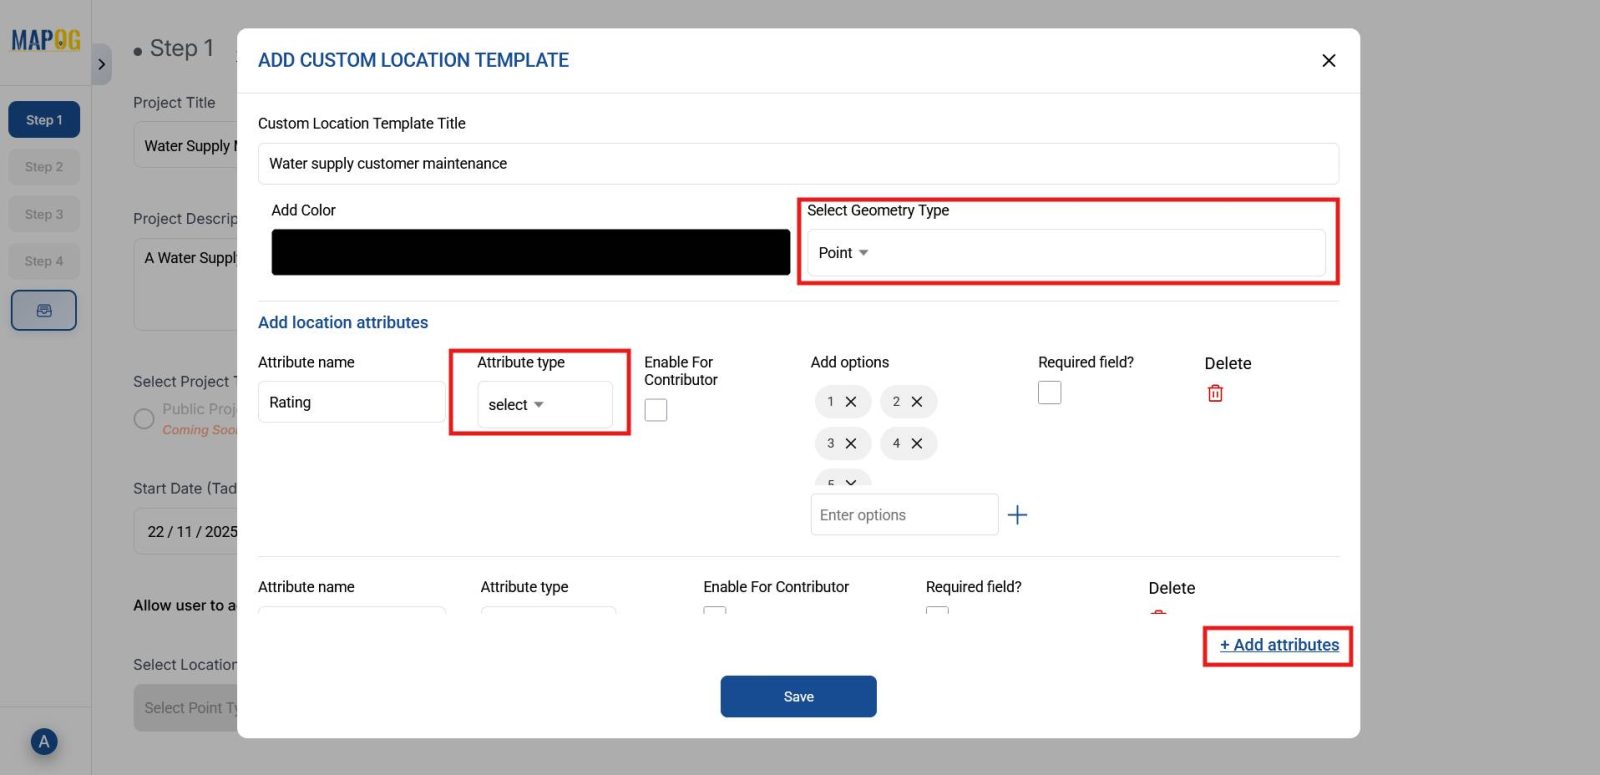
Task: Remove option 3 chip
Action: coord(851,444)
